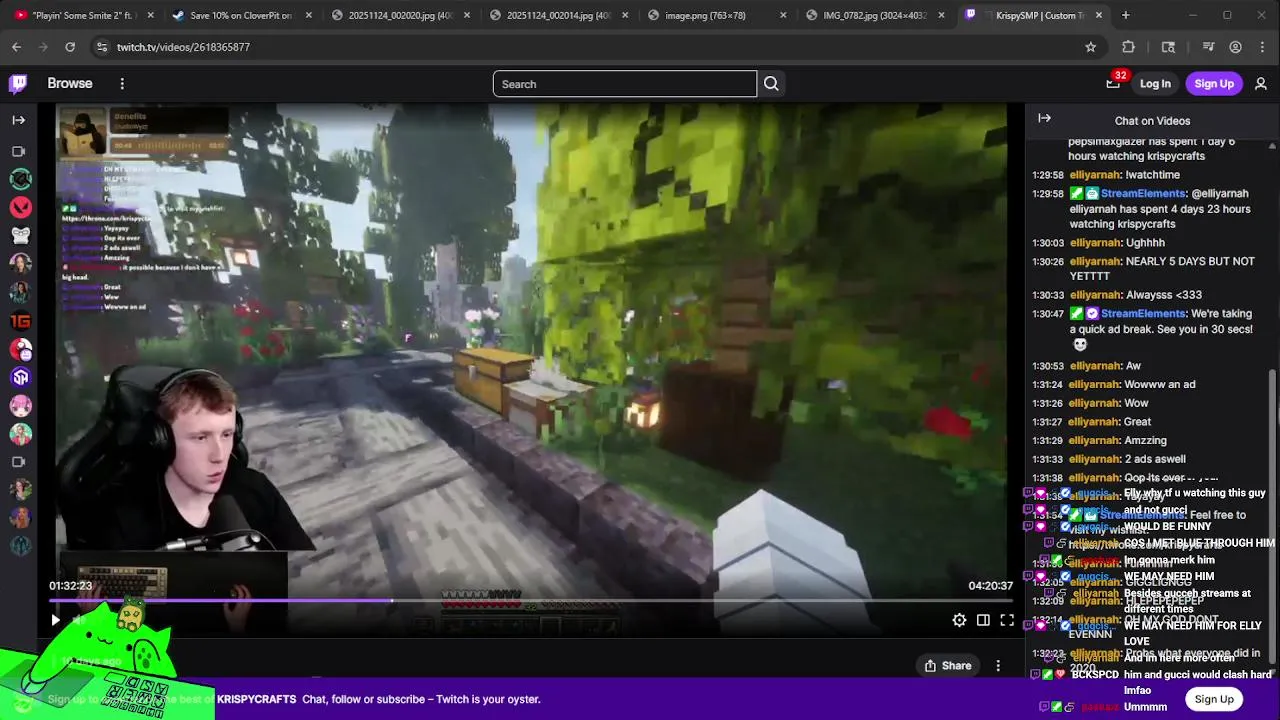Screen dimensions: 1280x720
Task: Play the paused video
Action: 55,620
